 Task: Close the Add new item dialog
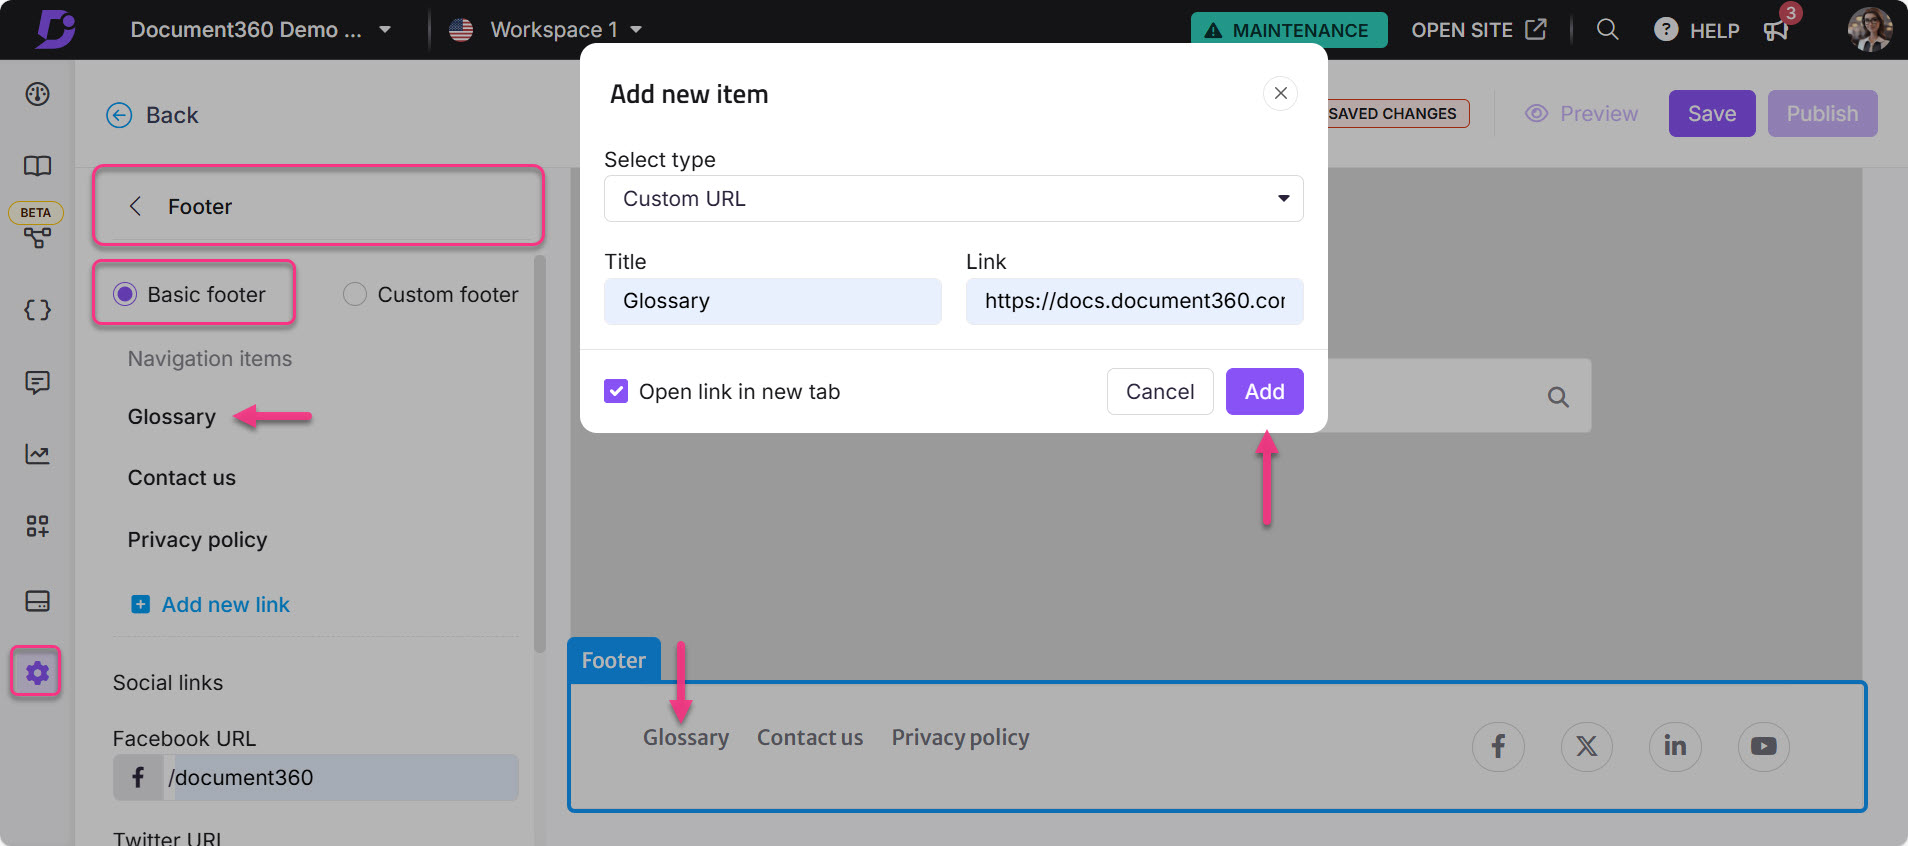1280,93
